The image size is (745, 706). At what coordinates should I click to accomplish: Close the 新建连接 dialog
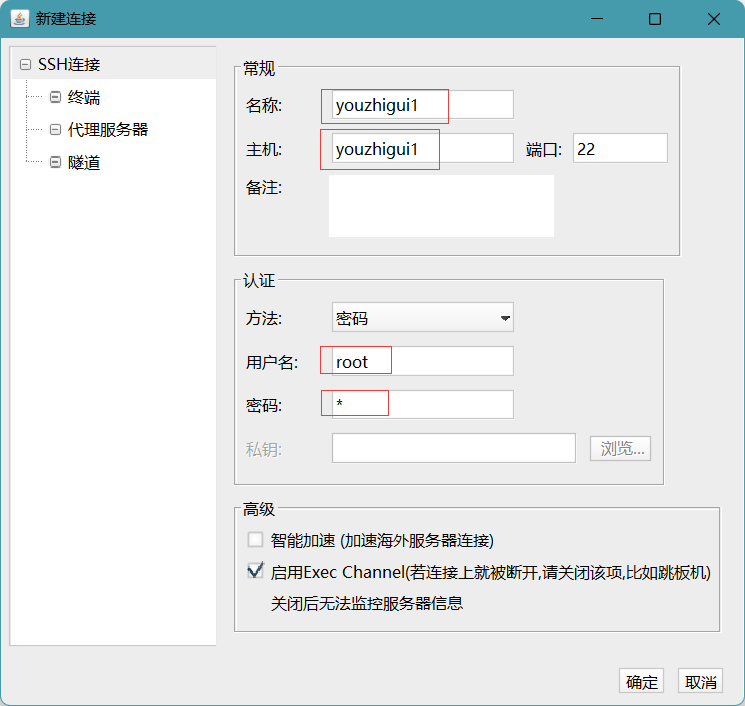pos(714,19)
